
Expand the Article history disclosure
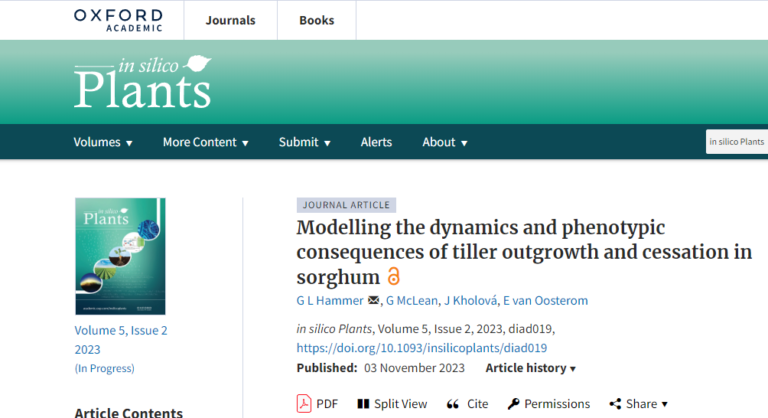[x=530, y=368]
